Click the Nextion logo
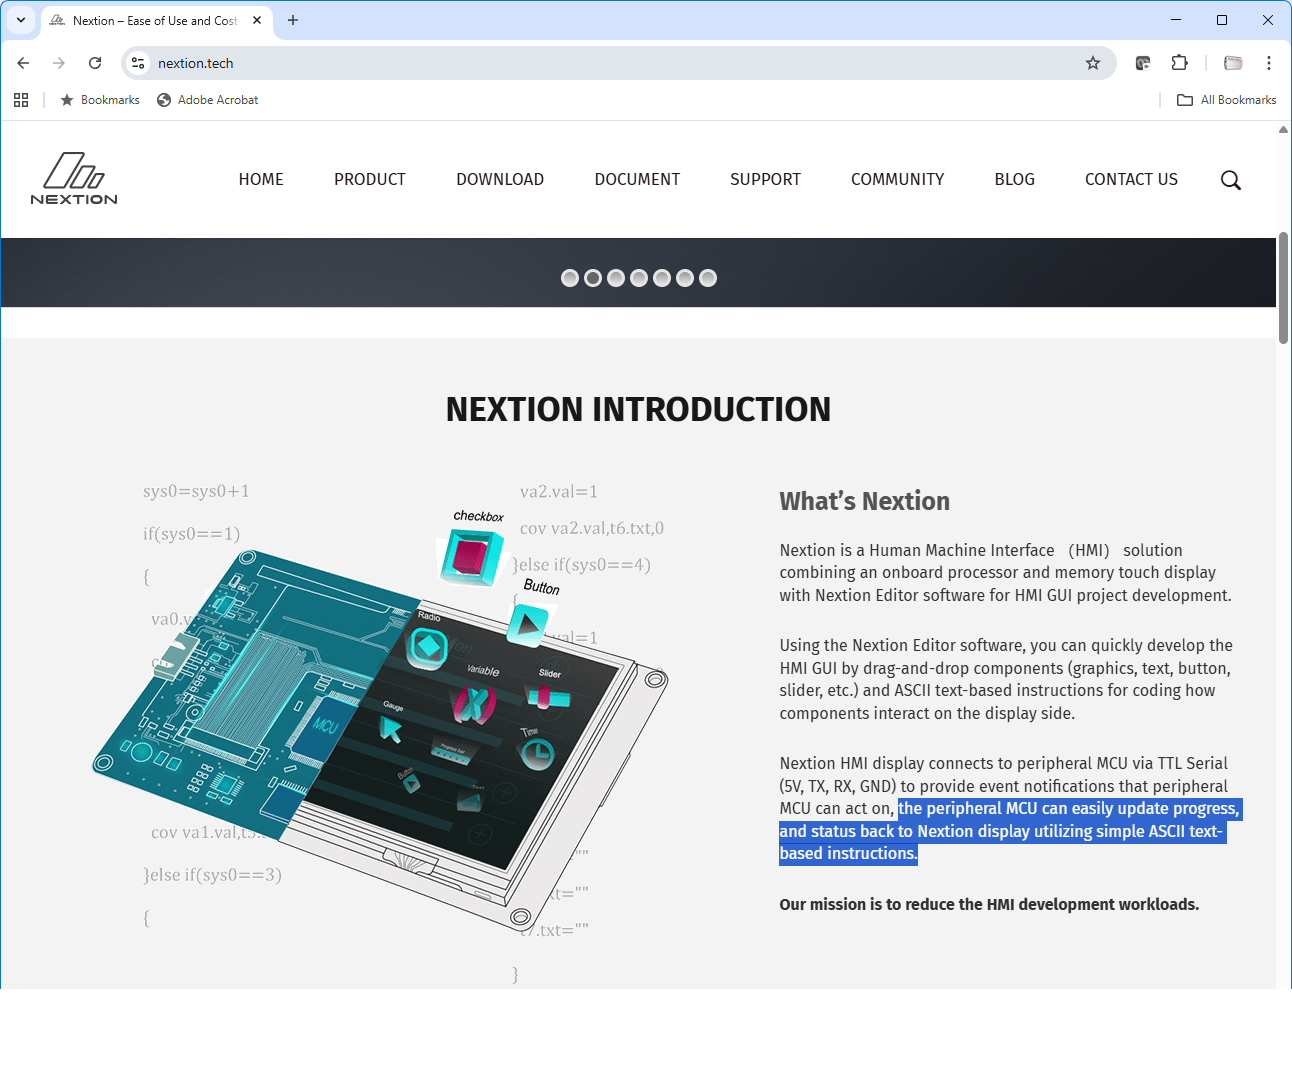The image size is (1292, 1073). click(74, 179)
